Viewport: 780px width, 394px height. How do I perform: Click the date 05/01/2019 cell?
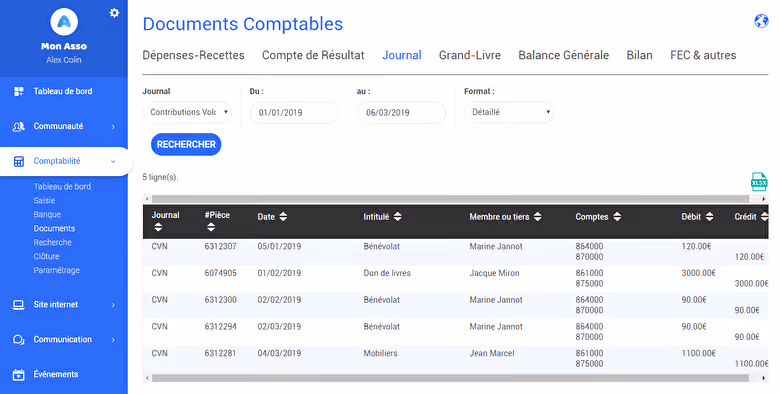[x=279, y=246]
